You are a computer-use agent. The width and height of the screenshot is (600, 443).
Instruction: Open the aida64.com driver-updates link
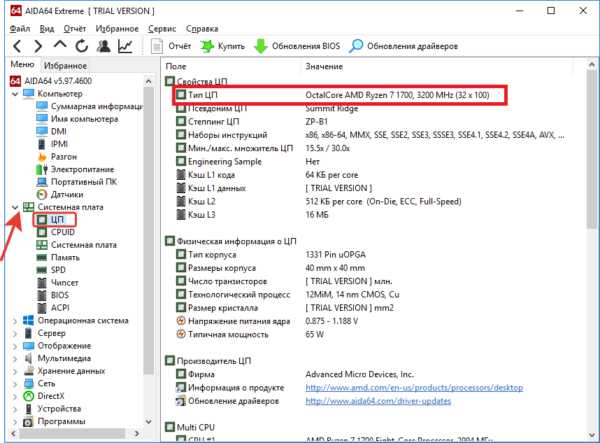[378, 401]
